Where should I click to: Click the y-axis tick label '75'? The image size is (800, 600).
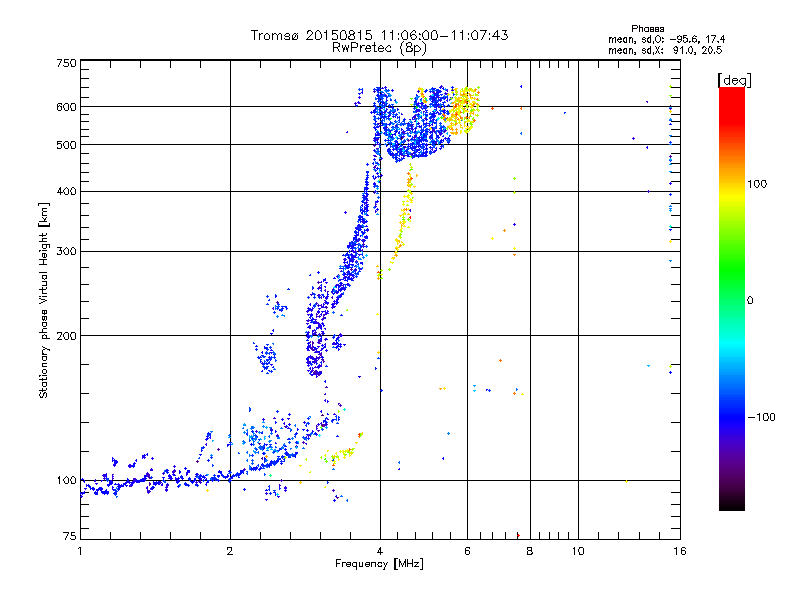(70, 536)
